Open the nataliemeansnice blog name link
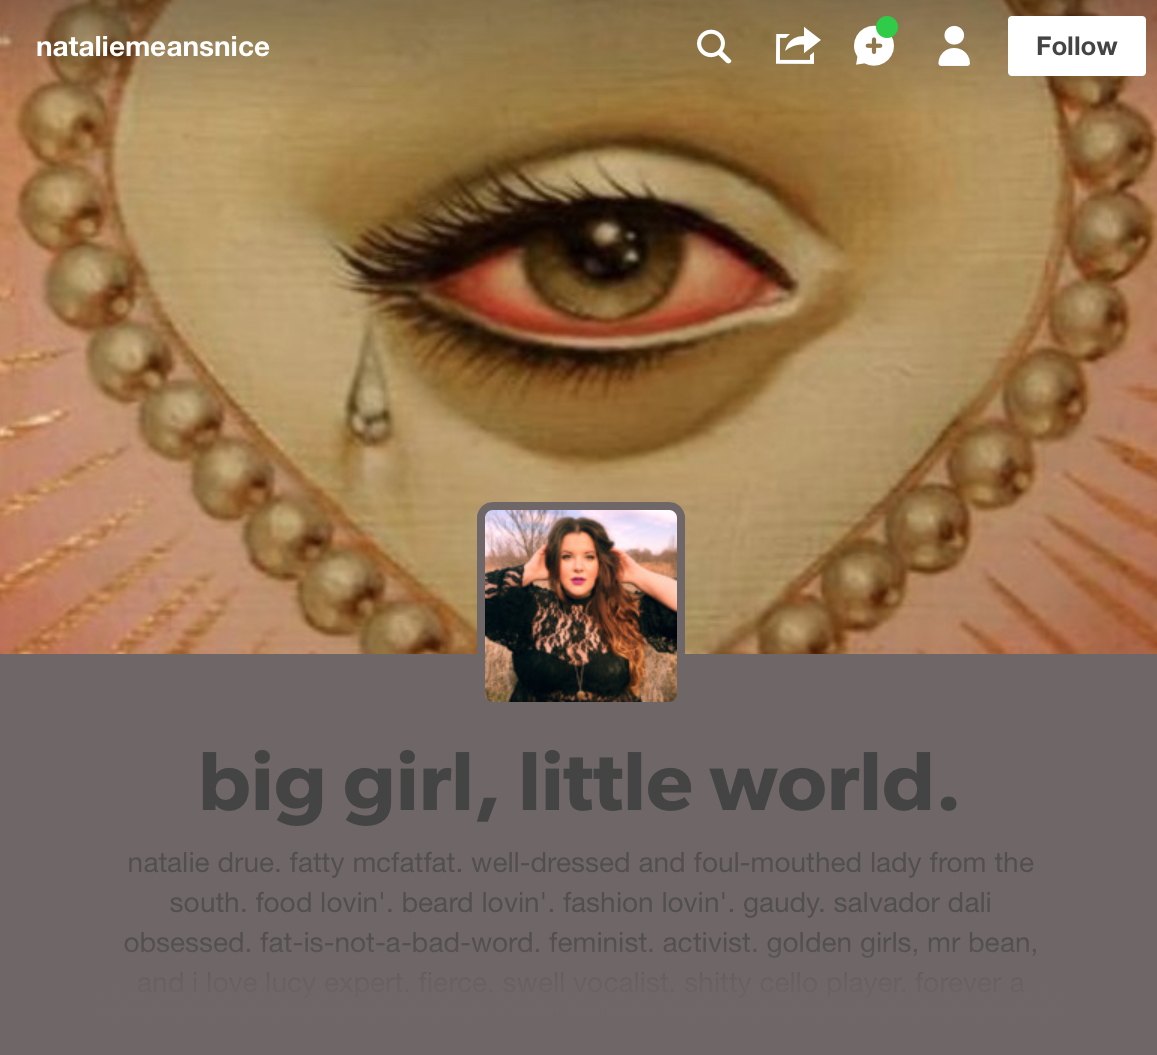Screen dimensions: 1157x1055 153,46
